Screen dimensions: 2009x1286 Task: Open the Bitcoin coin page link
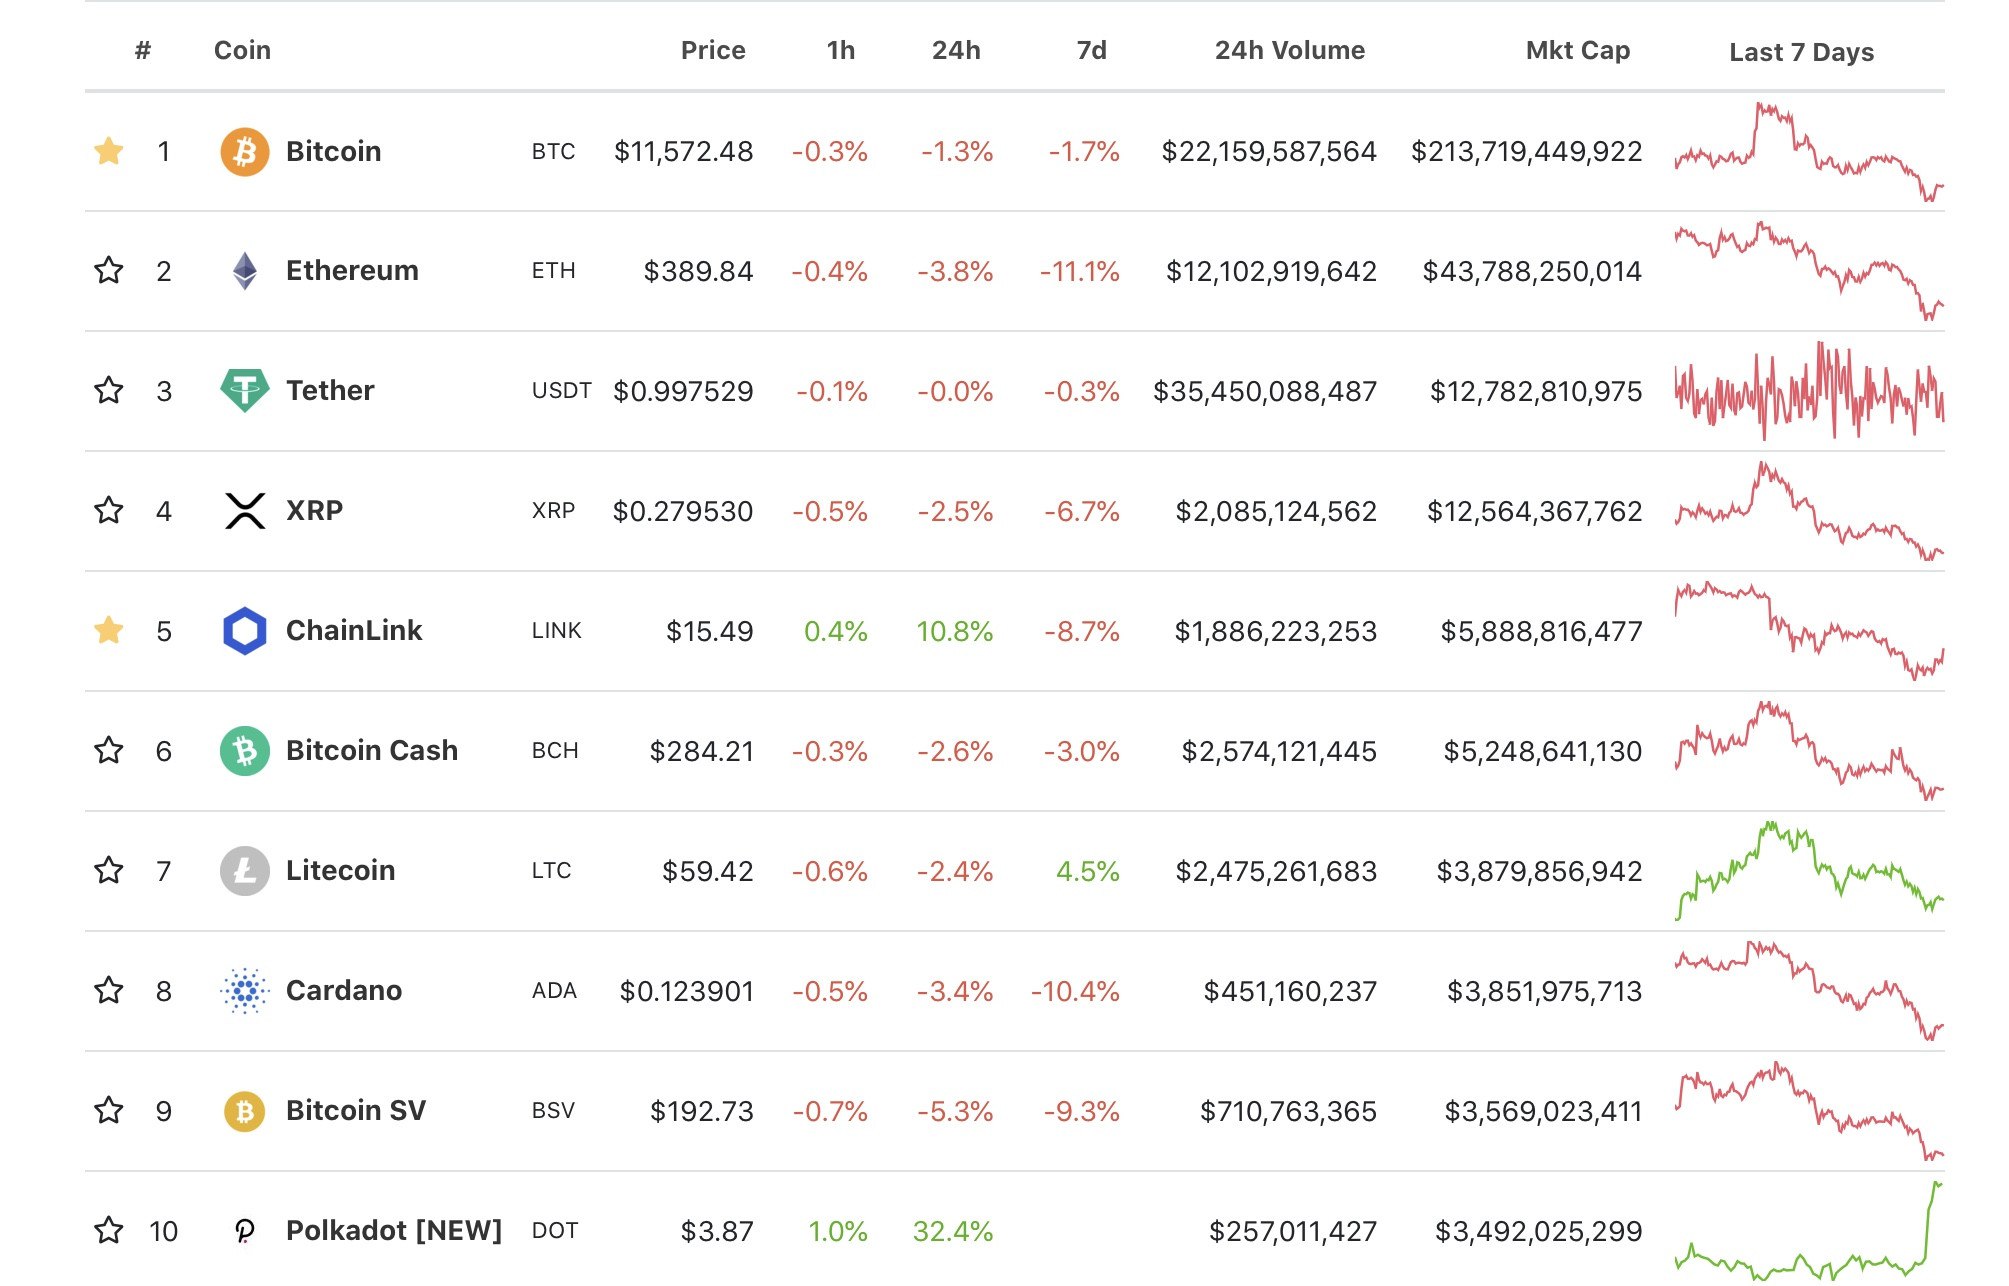[x=333, y=151]
